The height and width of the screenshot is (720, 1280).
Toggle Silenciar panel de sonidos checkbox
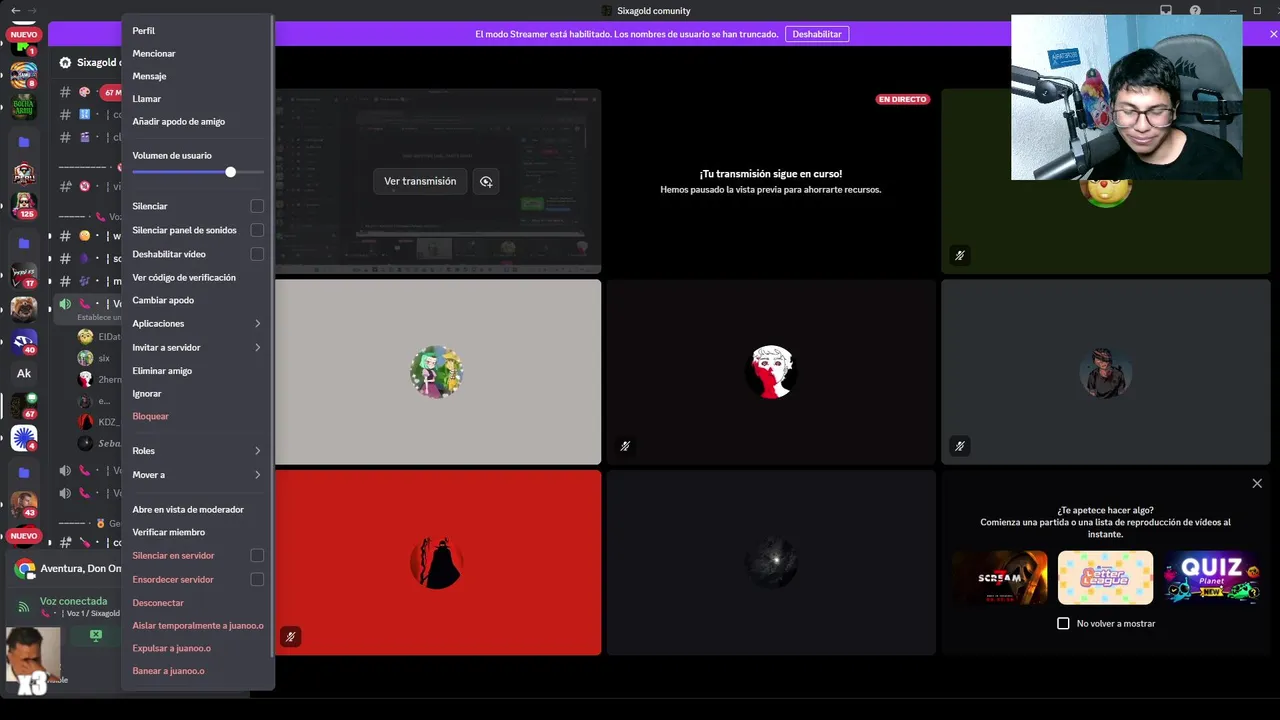[x=257, y=230]
